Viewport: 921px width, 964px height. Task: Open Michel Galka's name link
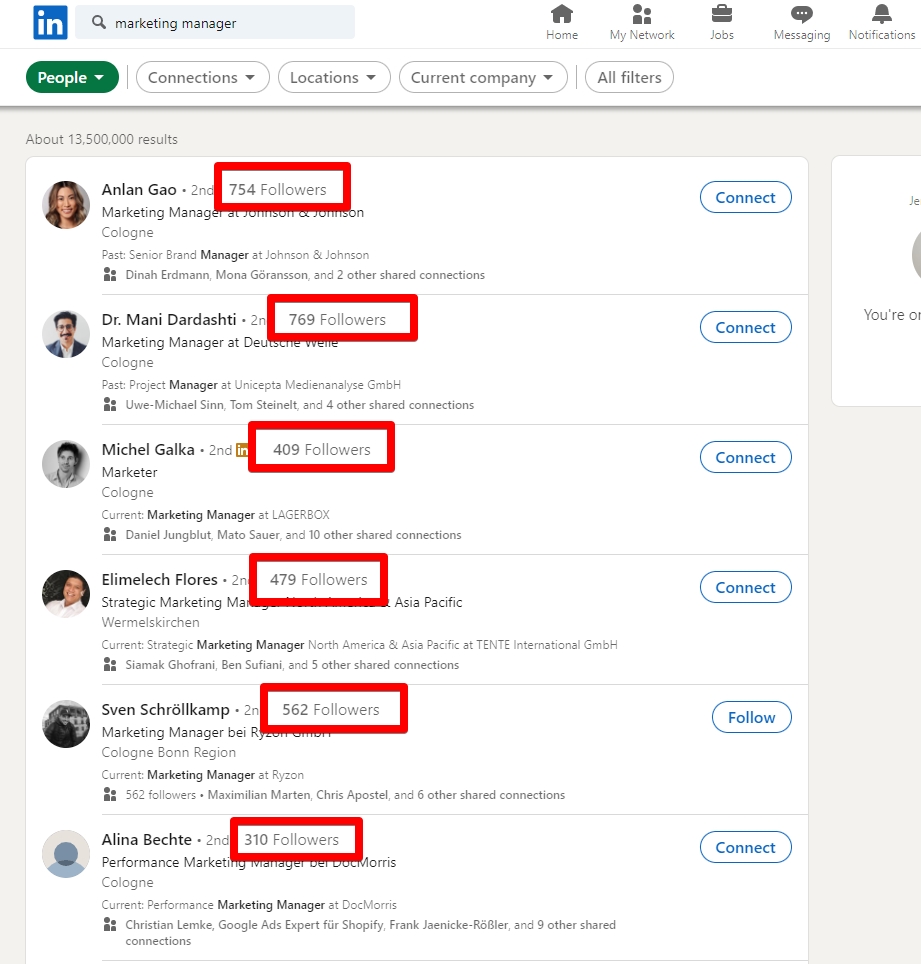coord(148,450)
